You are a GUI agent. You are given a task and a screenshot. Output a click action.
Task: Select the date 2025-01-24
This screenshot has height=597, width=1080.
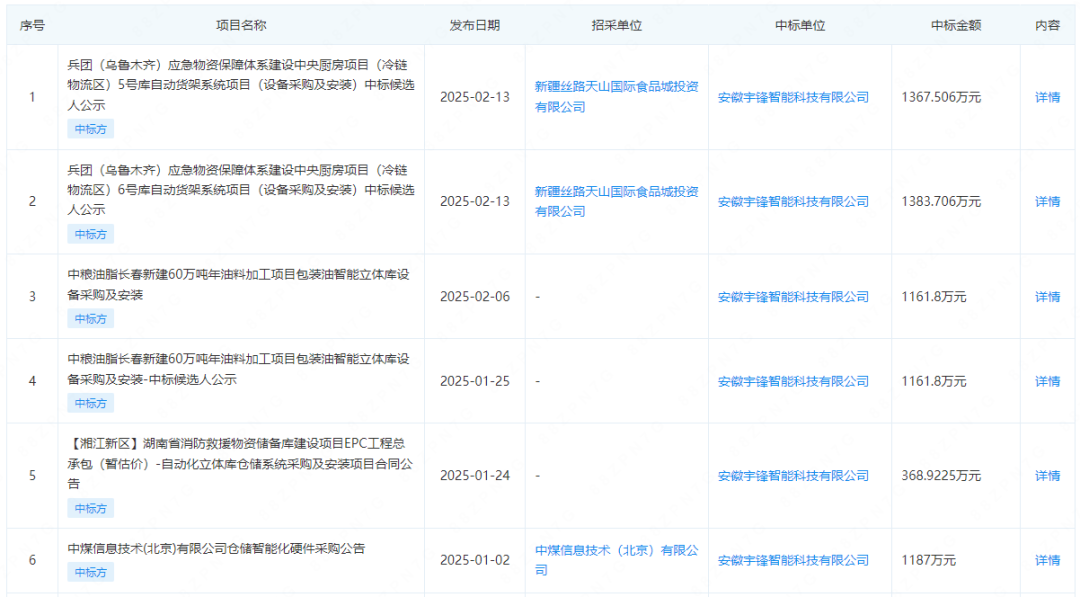click(x=475, y=476)
